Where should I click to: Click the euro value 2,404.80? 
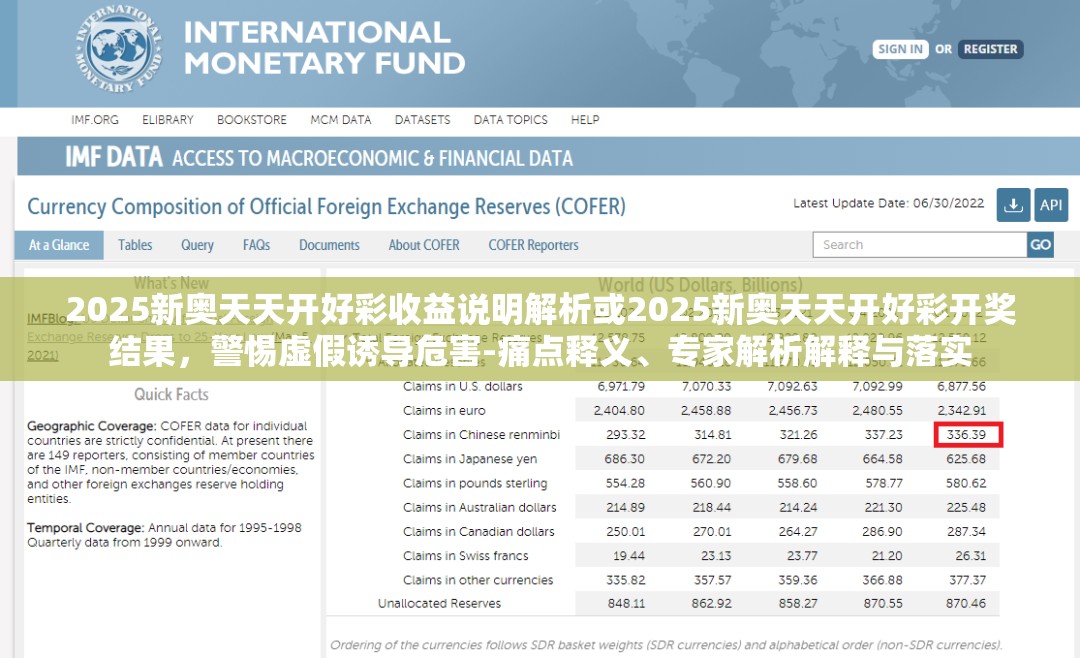point(619,411)
